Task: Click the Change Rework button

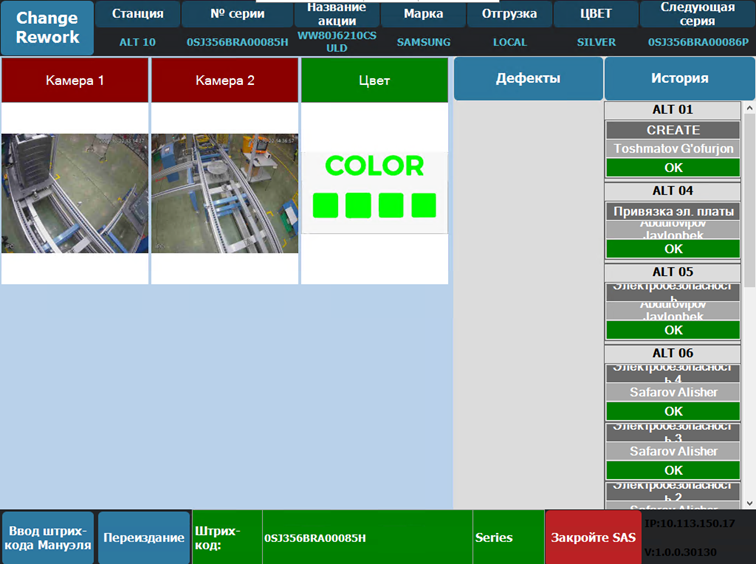Action: click(47, 28)
